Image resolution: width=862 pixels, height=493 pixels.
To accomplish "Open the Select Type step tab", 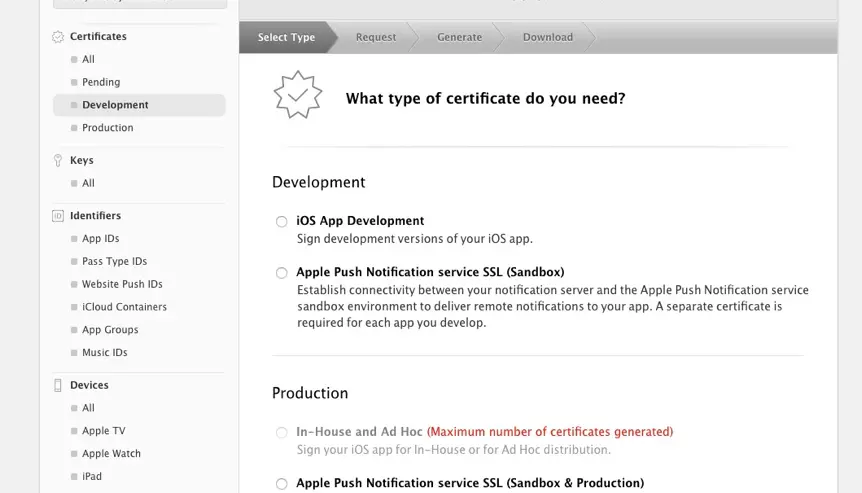I will pos(286,37).
